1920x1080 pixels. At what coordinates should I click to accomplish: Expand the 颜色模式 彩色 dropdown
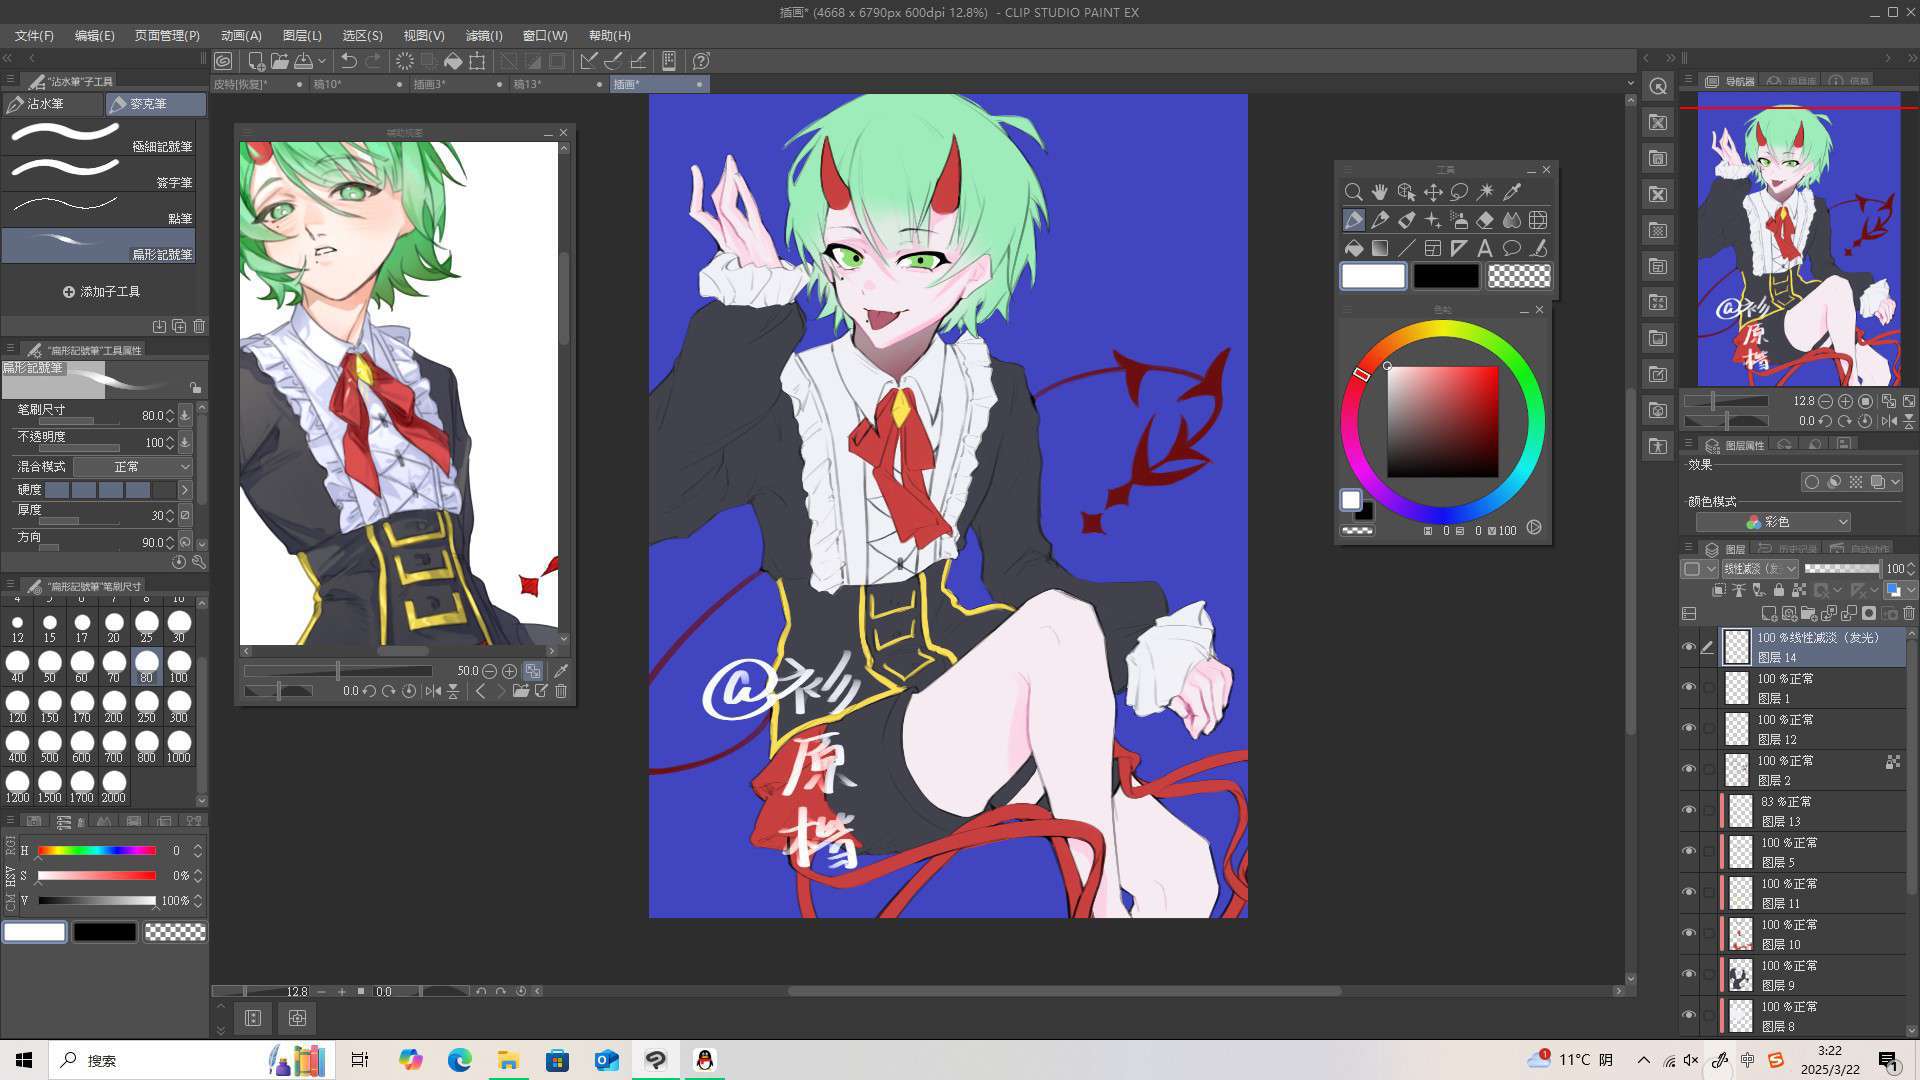pyautogui.click(x=1773, y=522)
